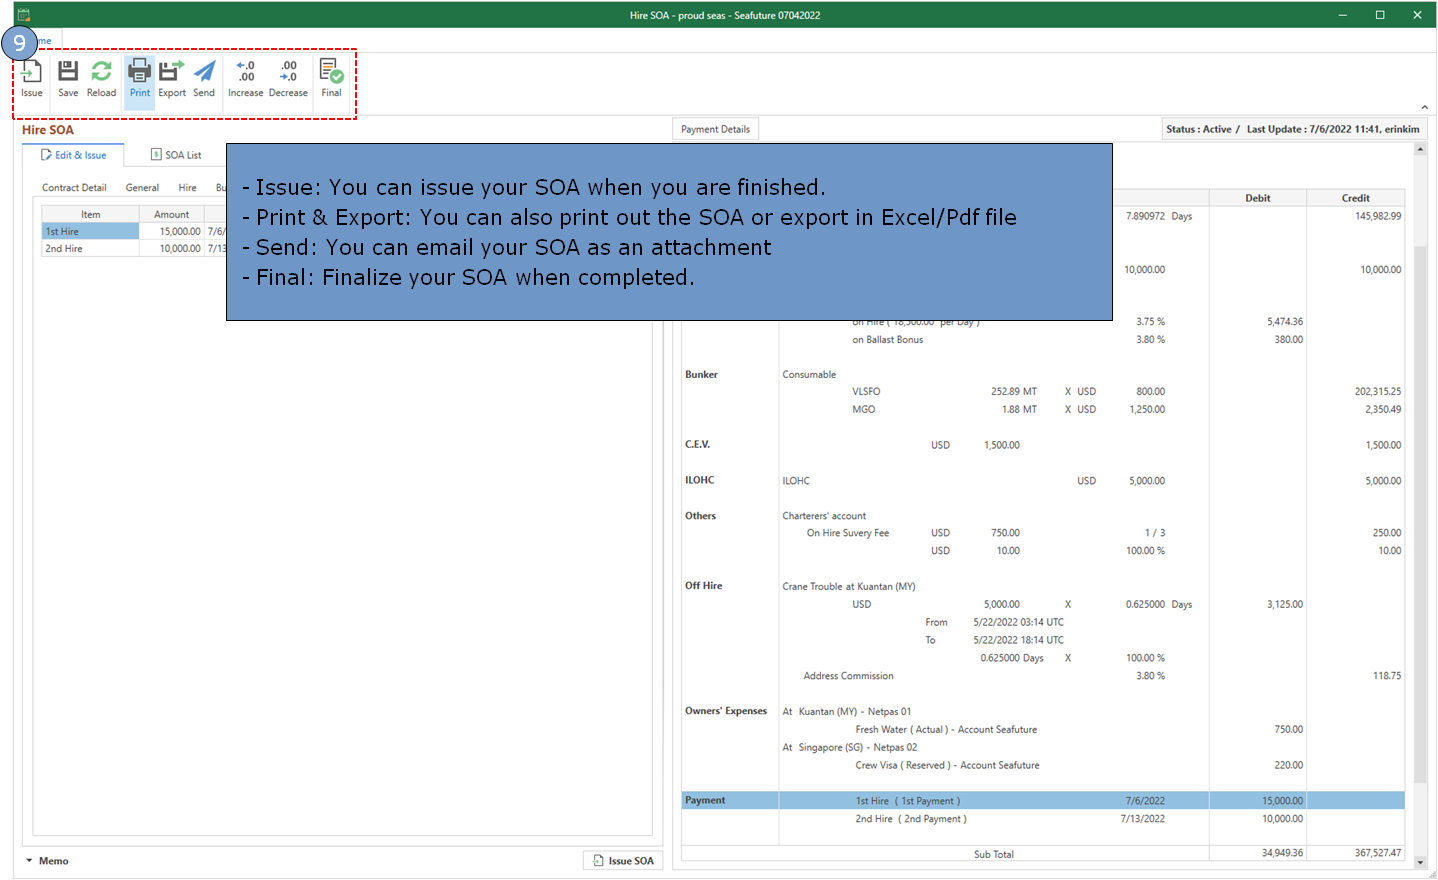1438x880 pixels.
Task: Click the SOA vertical scrollbar thumb
Action: coord(1420,512)
